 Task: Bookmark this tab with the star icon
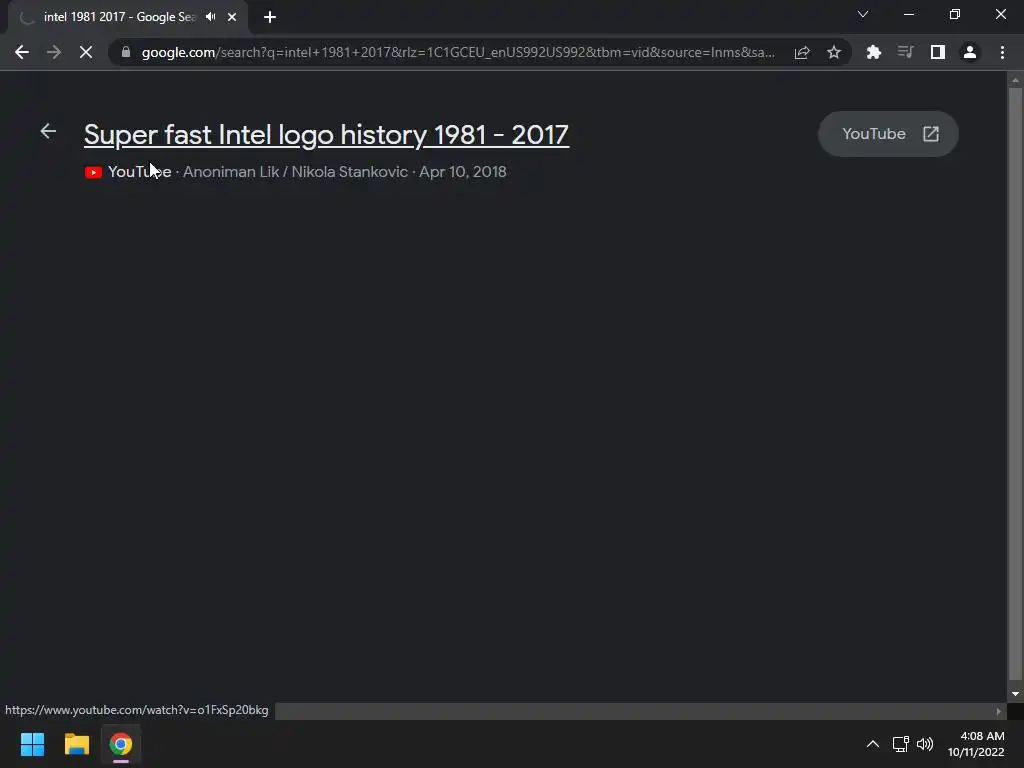834,52
